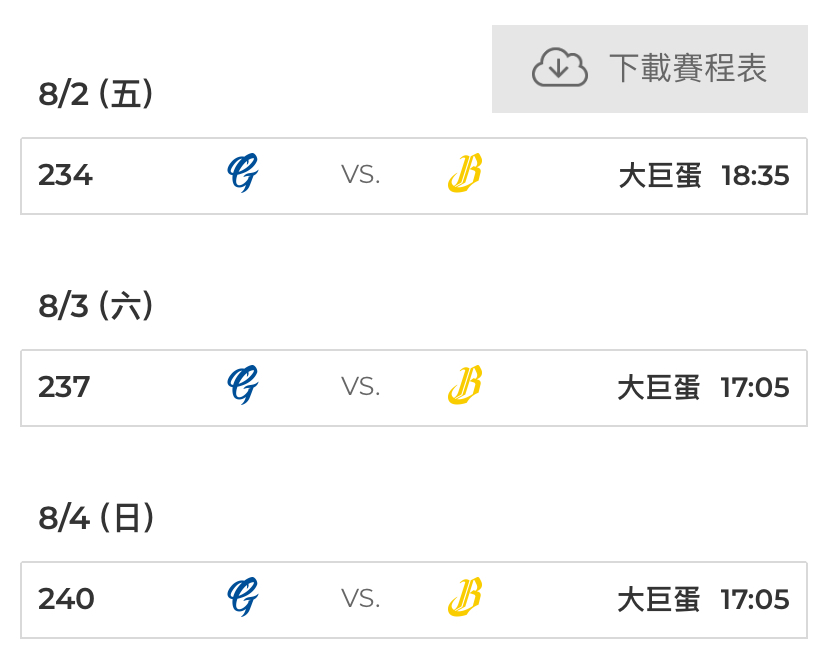828x668 pixels.
Task: Click 大巨蛋 17:05 in game 237 row
Action: pyautogui.click(x=703, y=387)
